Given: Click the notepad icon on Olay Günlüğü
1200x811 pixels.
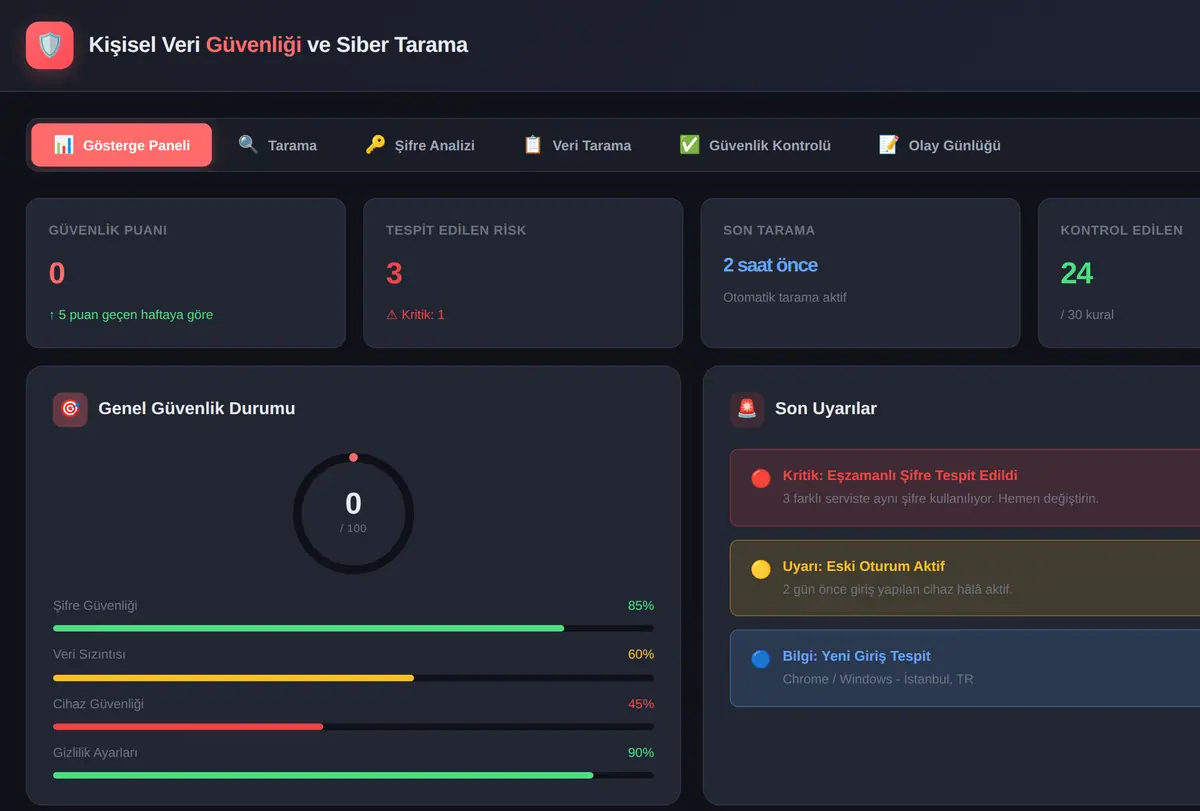Looking at the screenshot, I should [x=889, y=145].
